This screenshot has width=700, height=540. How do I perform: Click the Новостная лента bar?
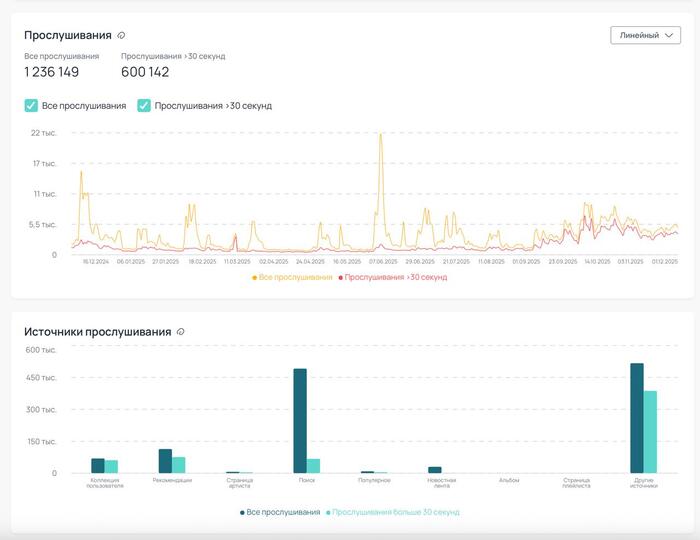pyautogui.click(x=435, y=470)
